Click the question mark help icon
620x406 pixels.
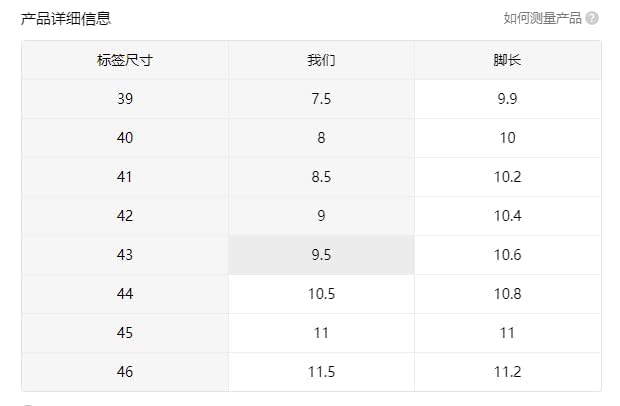(592, 18)
